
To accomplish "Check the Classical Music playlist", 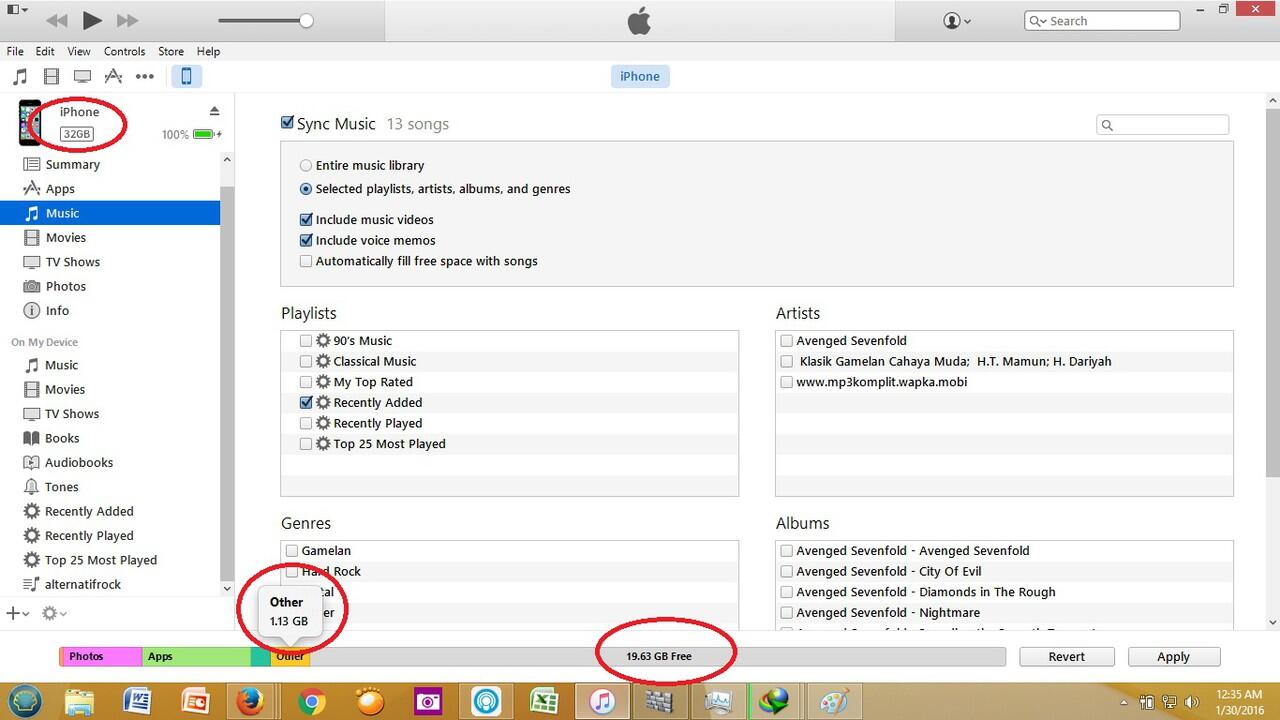I will (x=306, y=361).
